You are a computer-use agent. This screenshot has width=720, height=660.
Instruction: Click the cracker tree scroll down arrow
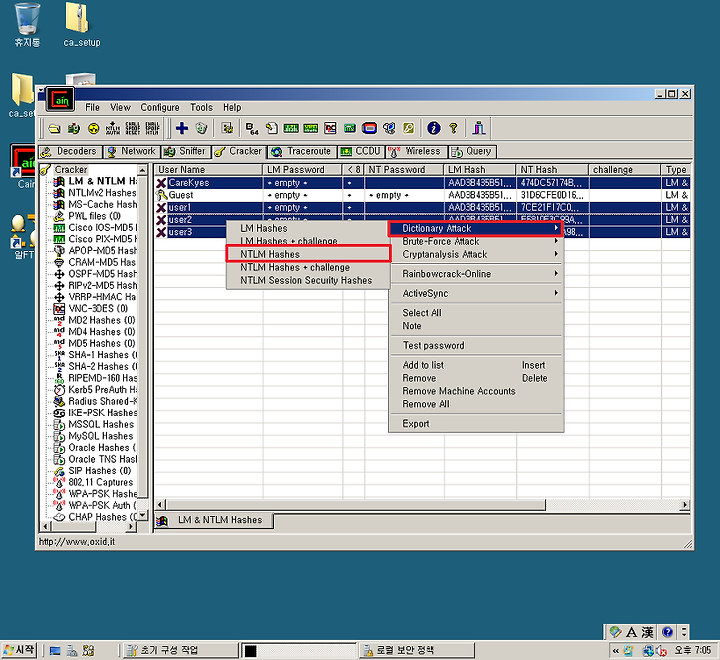pyautogui.click(x=143, y=515)
